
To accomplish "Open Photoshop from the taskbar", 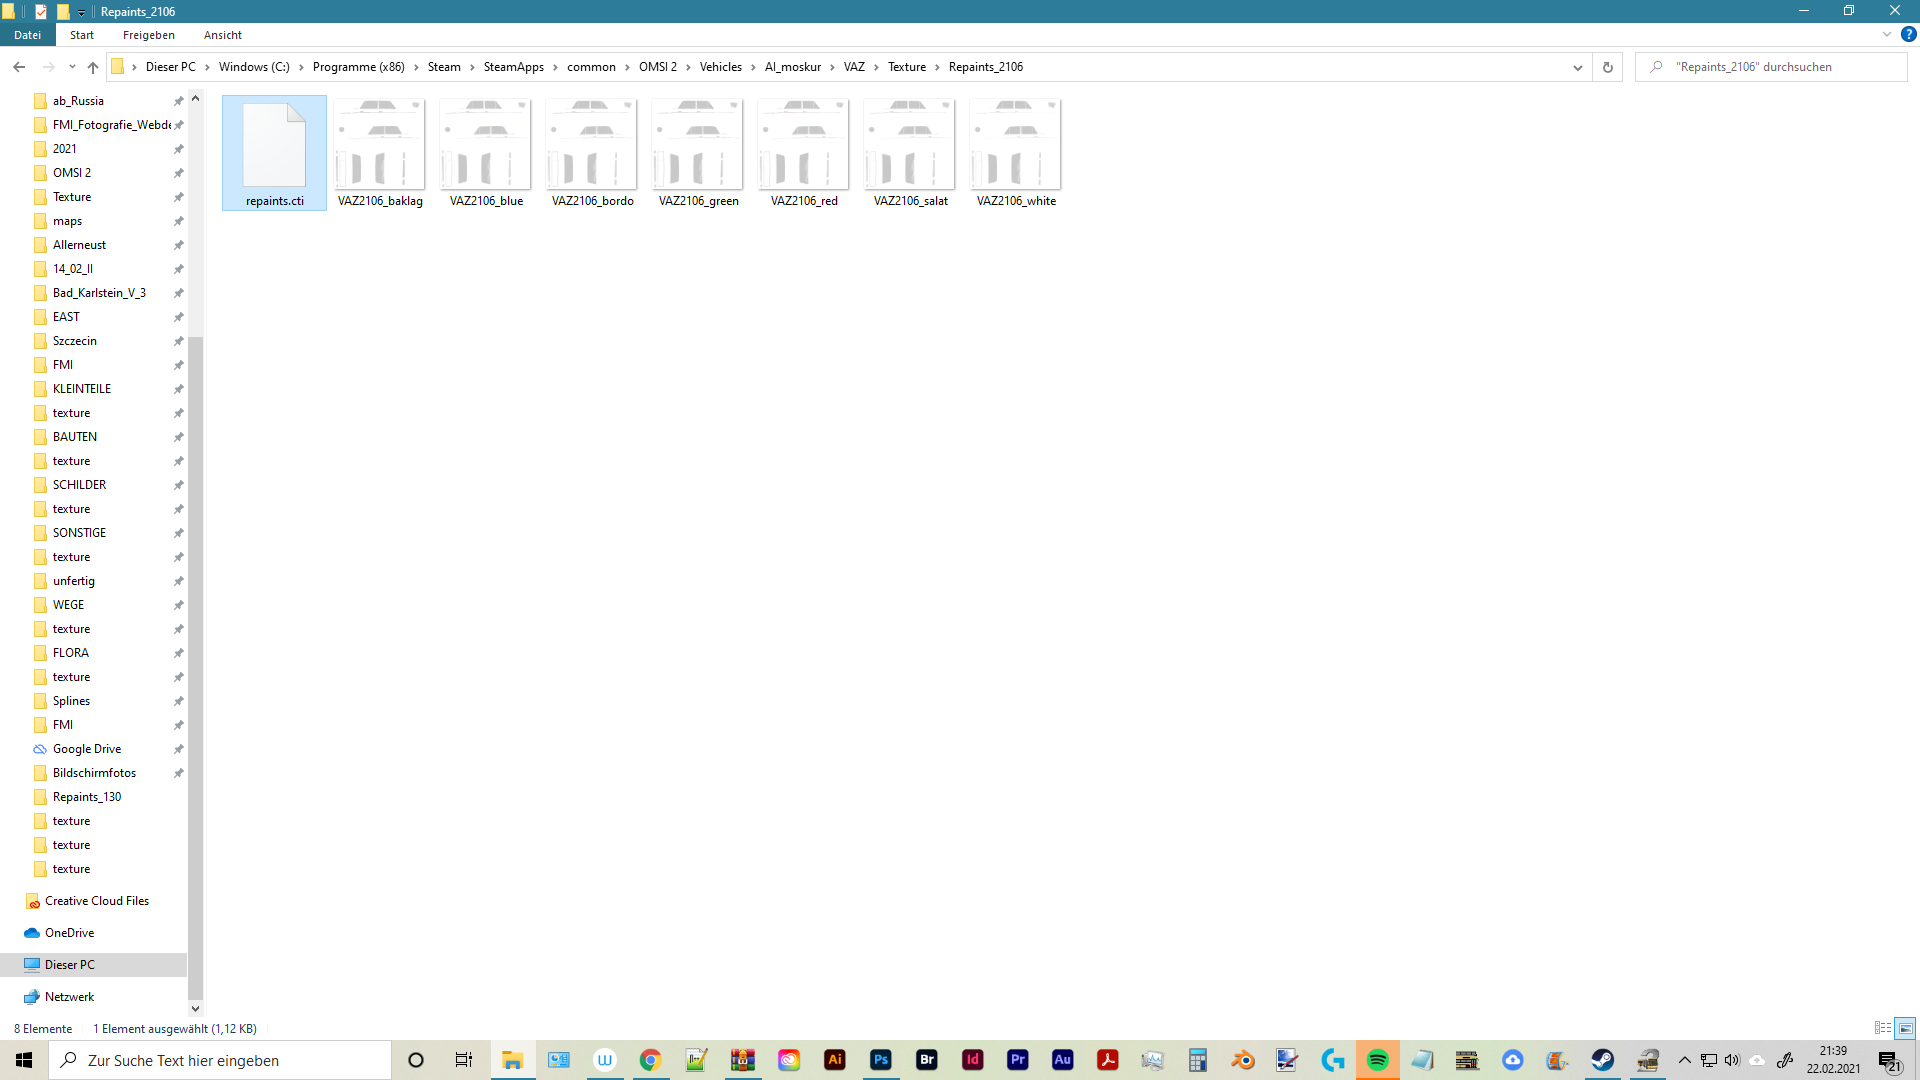I will 880,1060.
